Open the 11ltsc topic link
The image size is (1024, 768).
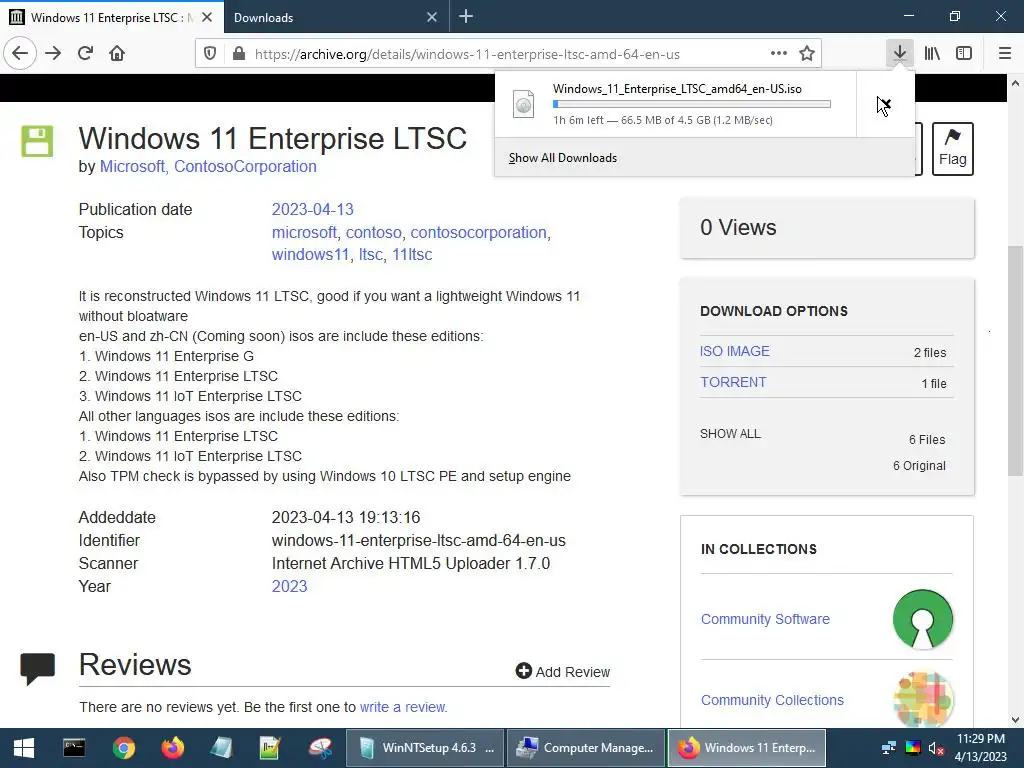coord(412,255)
